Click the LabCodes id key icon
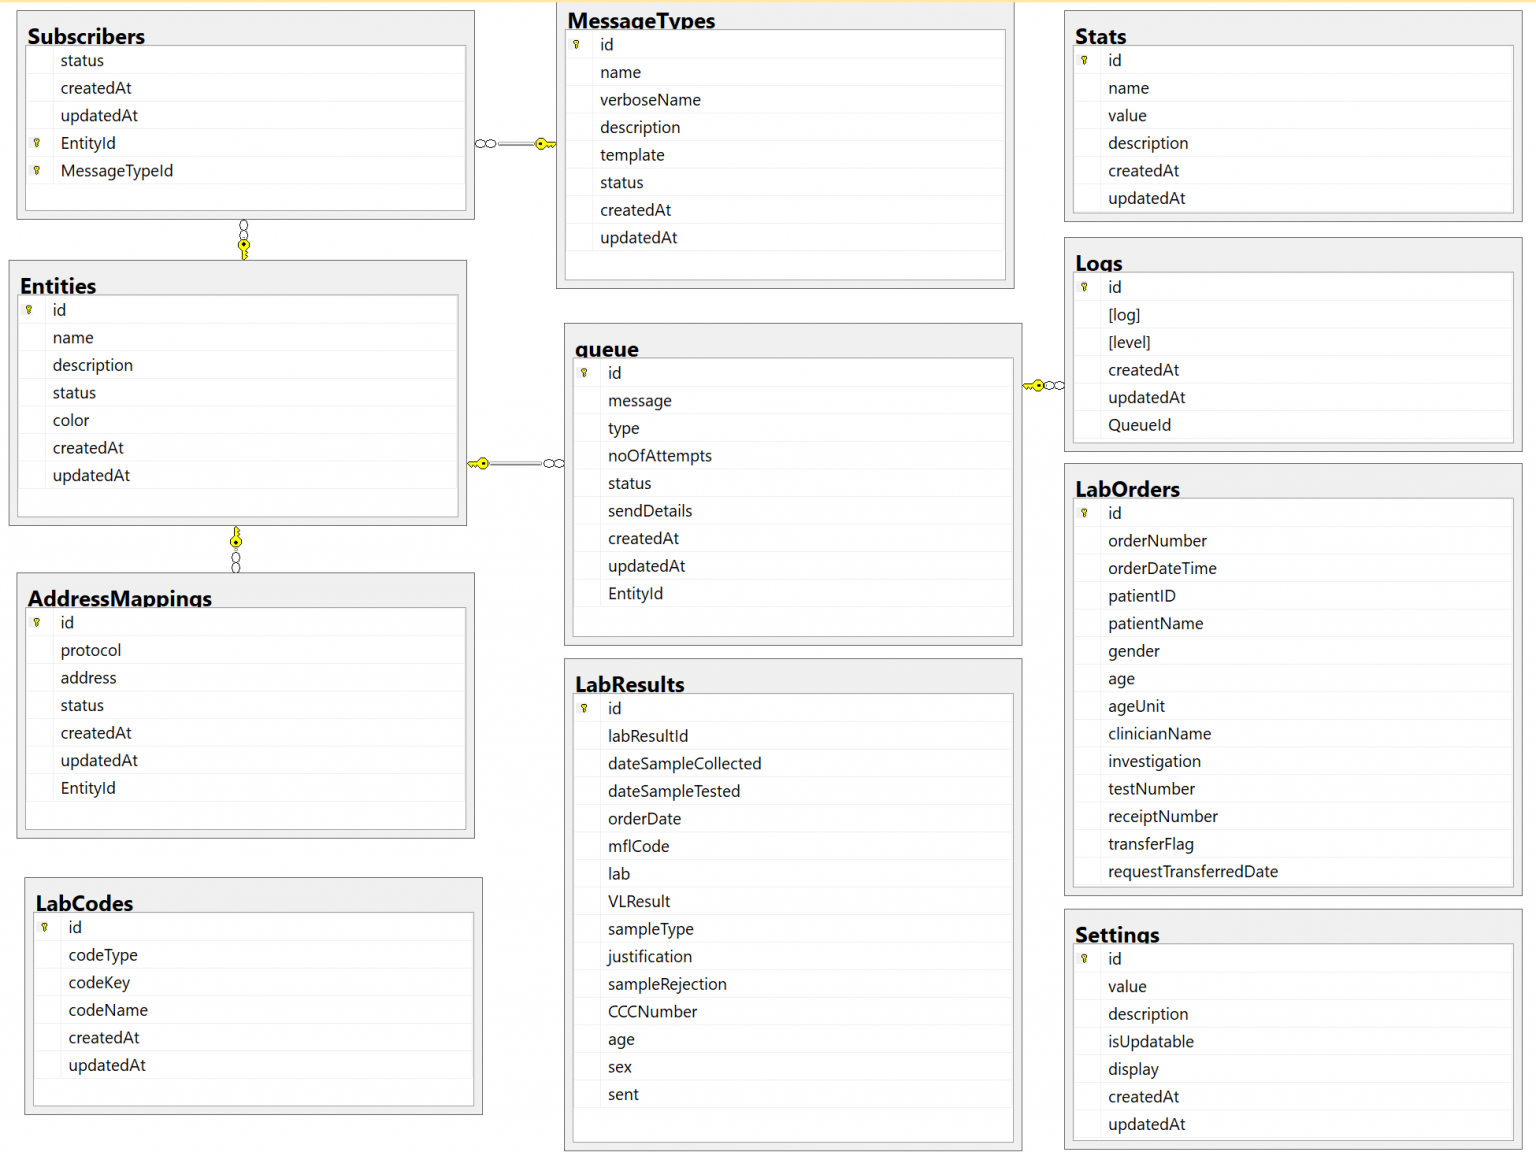The image size is (1536, 1167). click(x=45, y=928)
